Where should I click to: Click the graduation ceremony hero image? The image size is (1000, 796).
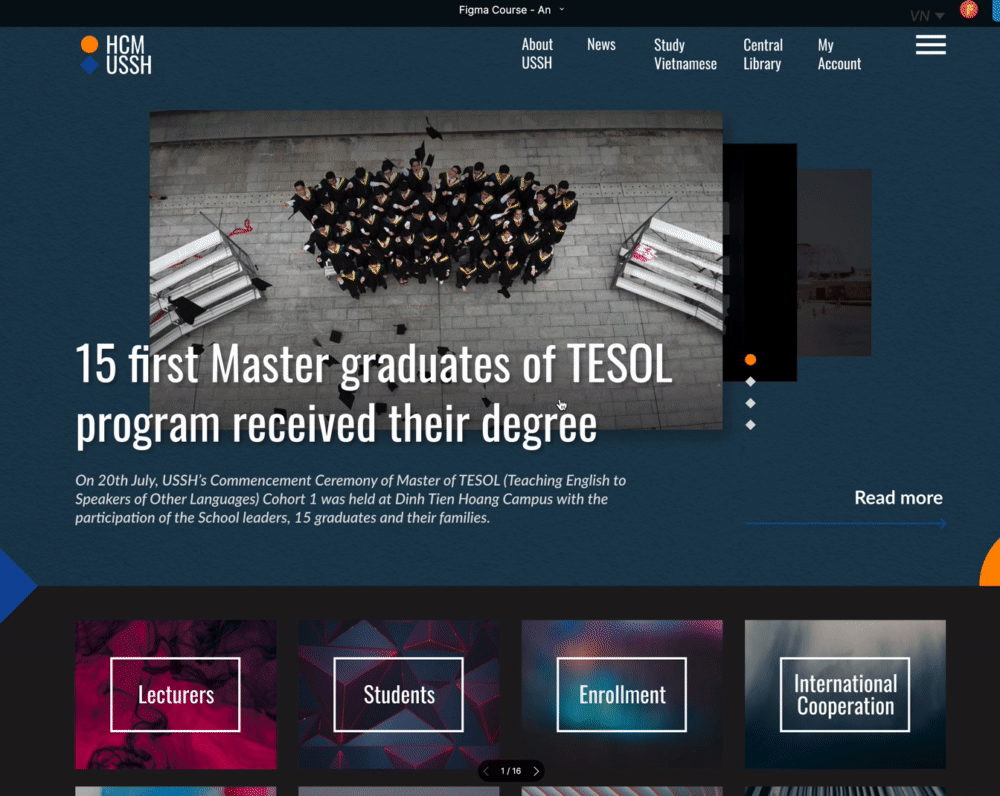(x=435, y=230)
